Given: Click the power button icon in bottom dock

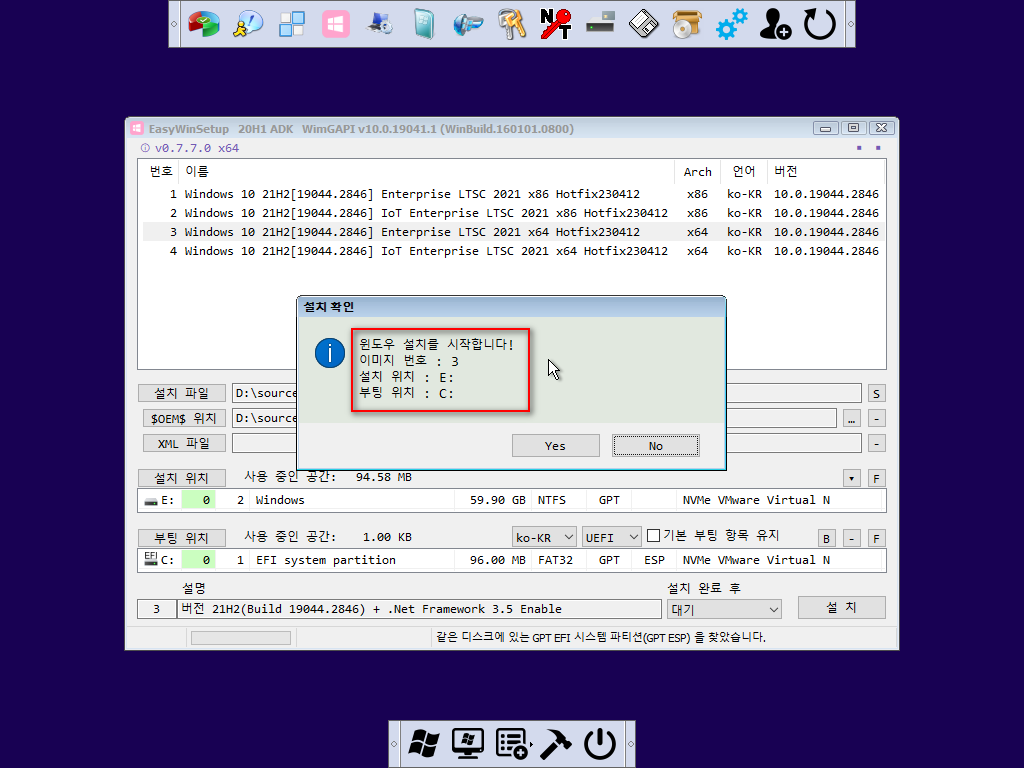Looking at the screenshot, I should [600, 744].
